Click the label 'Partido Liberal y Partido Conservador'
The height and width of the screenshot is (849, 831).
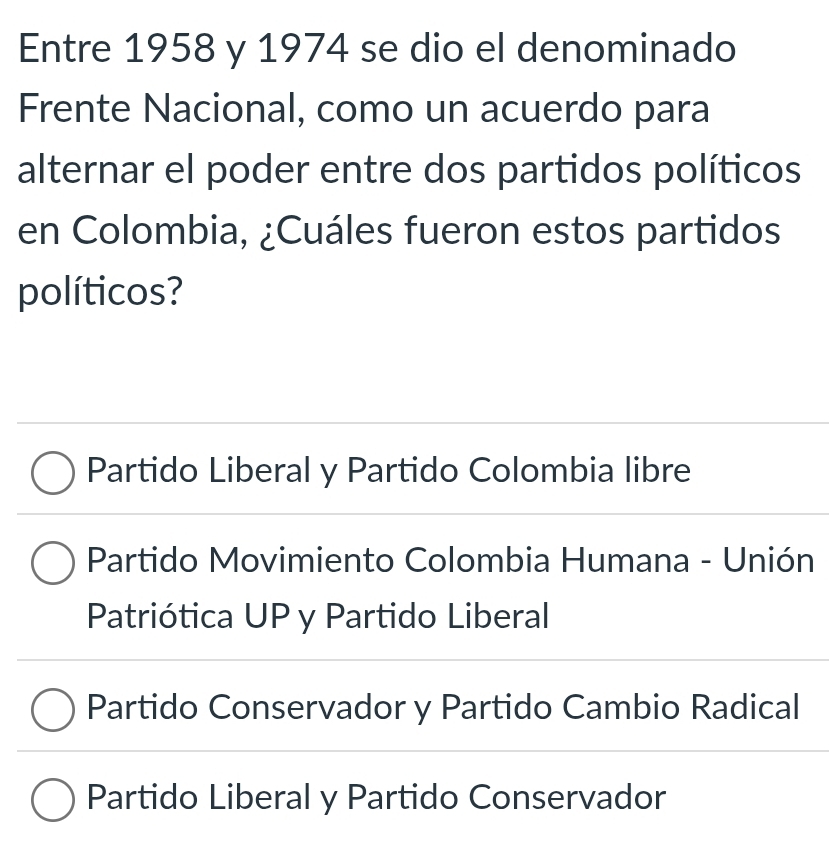pyautogui.click(x=376, y=797)
